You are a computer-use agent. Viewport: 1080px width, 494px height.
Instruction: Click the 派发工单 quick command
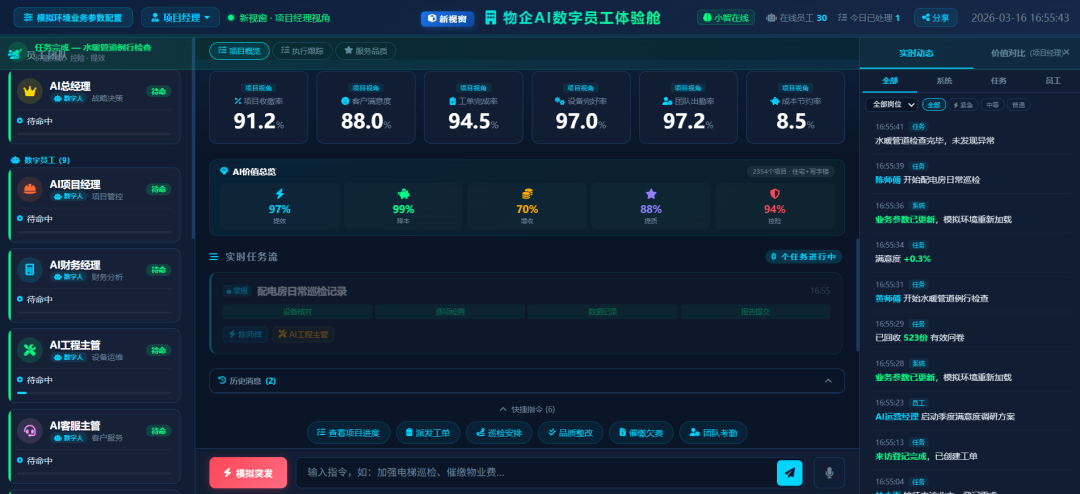[x=428, y=433]
